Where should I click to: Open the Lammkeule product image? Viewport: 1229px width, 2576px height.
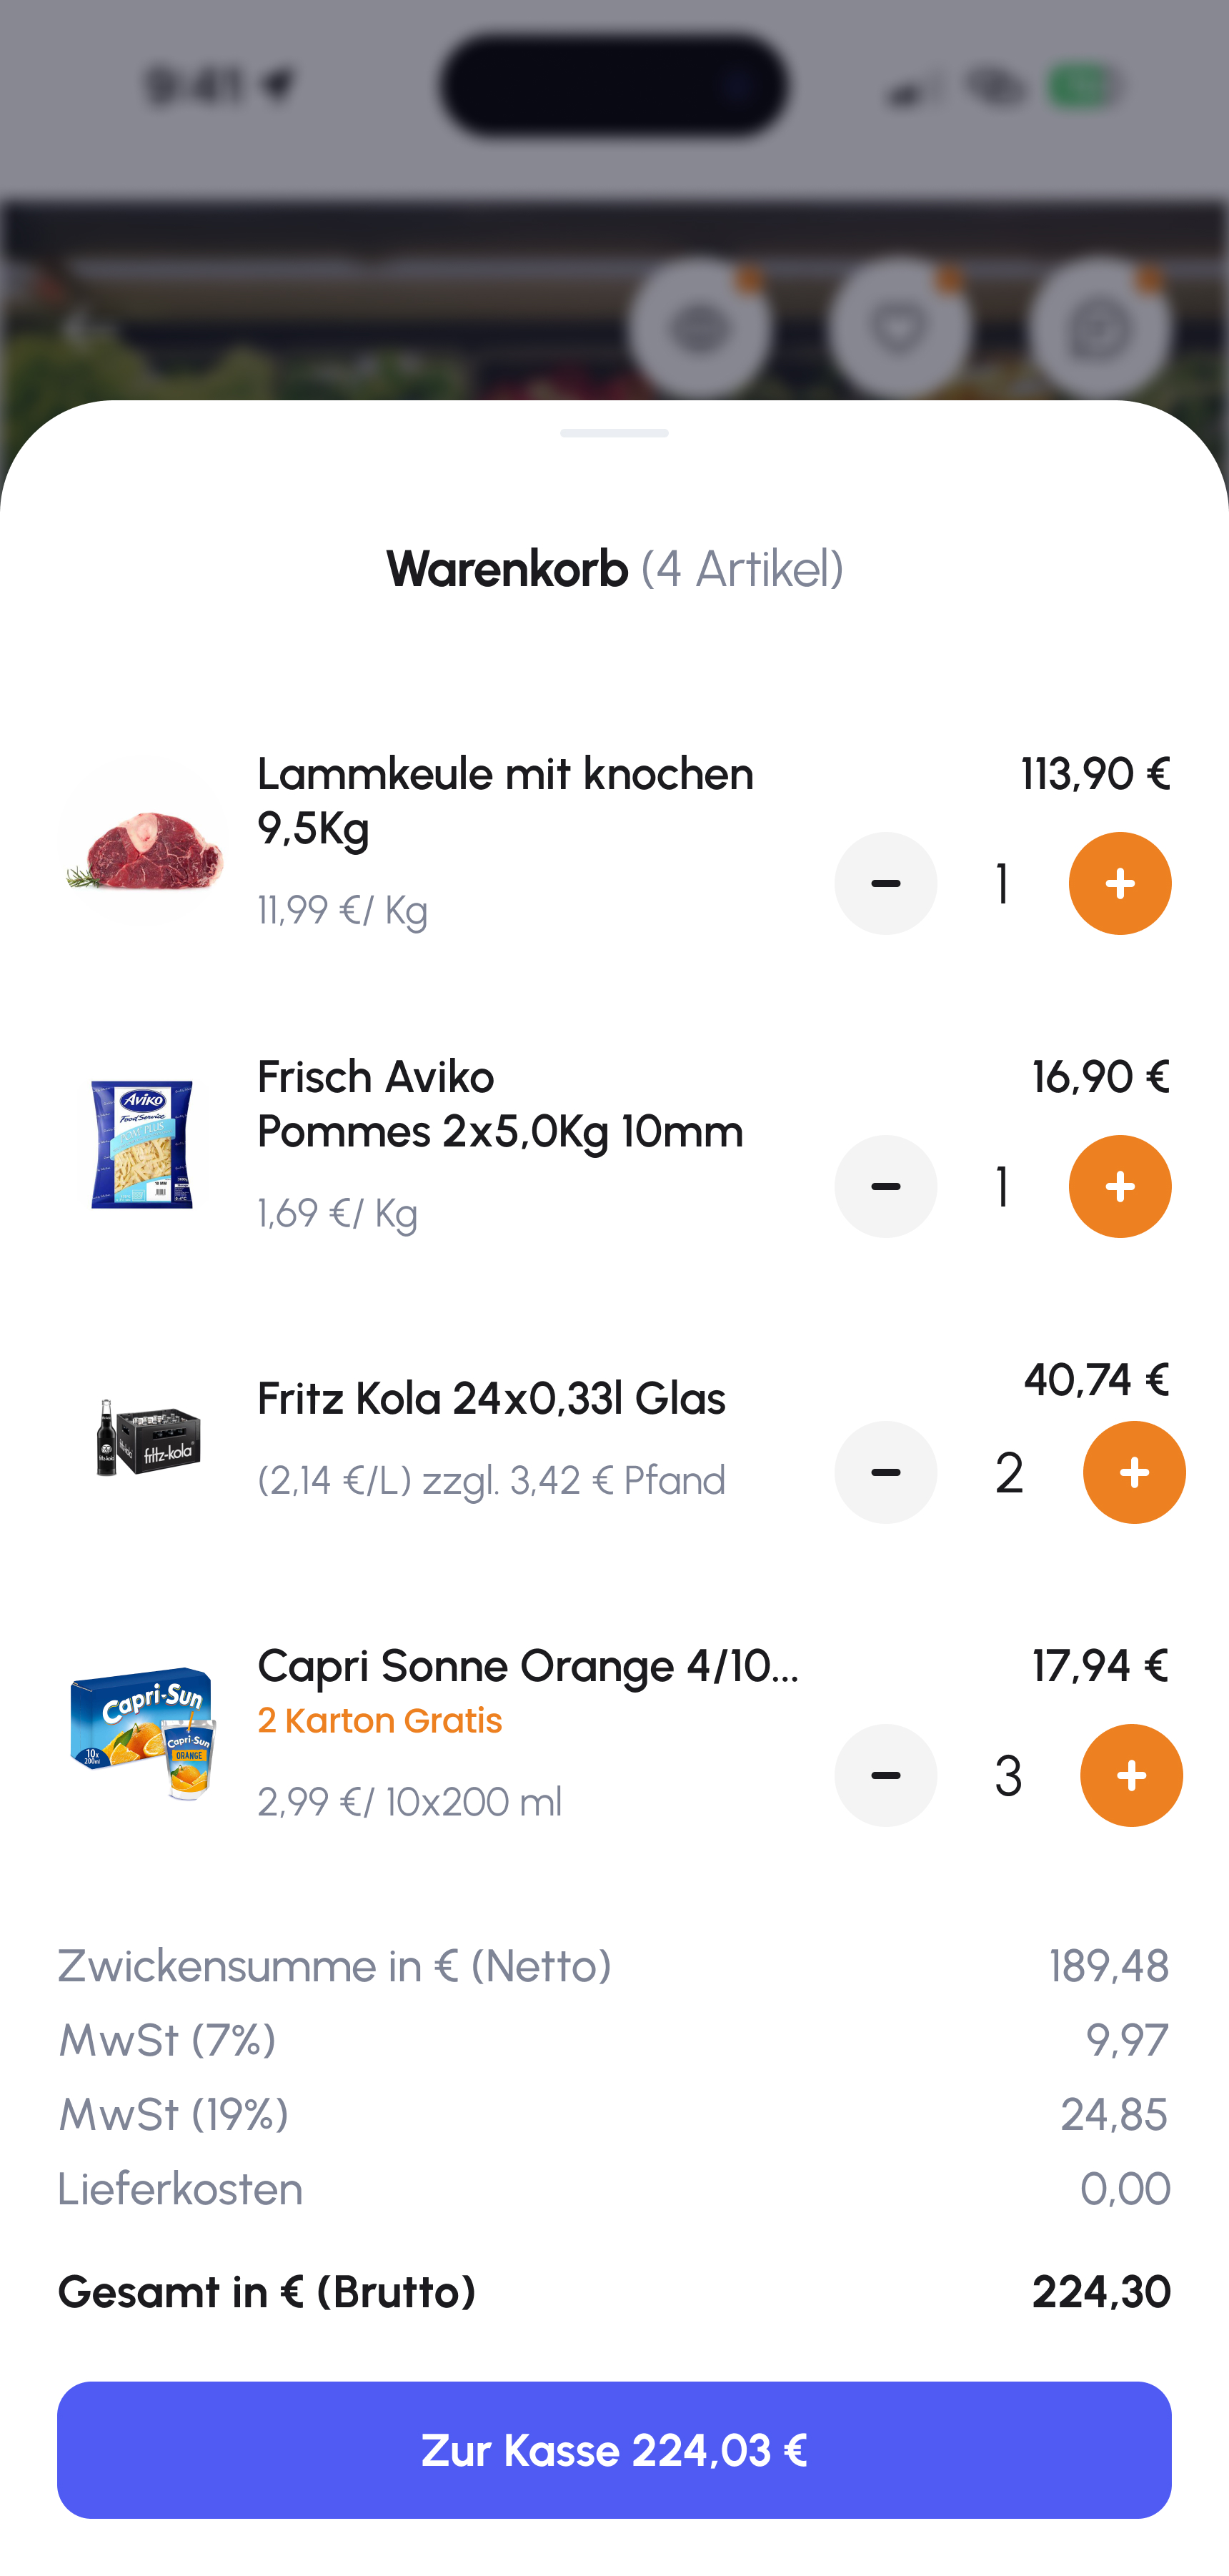pyautogui.click(x=143, y=841)
